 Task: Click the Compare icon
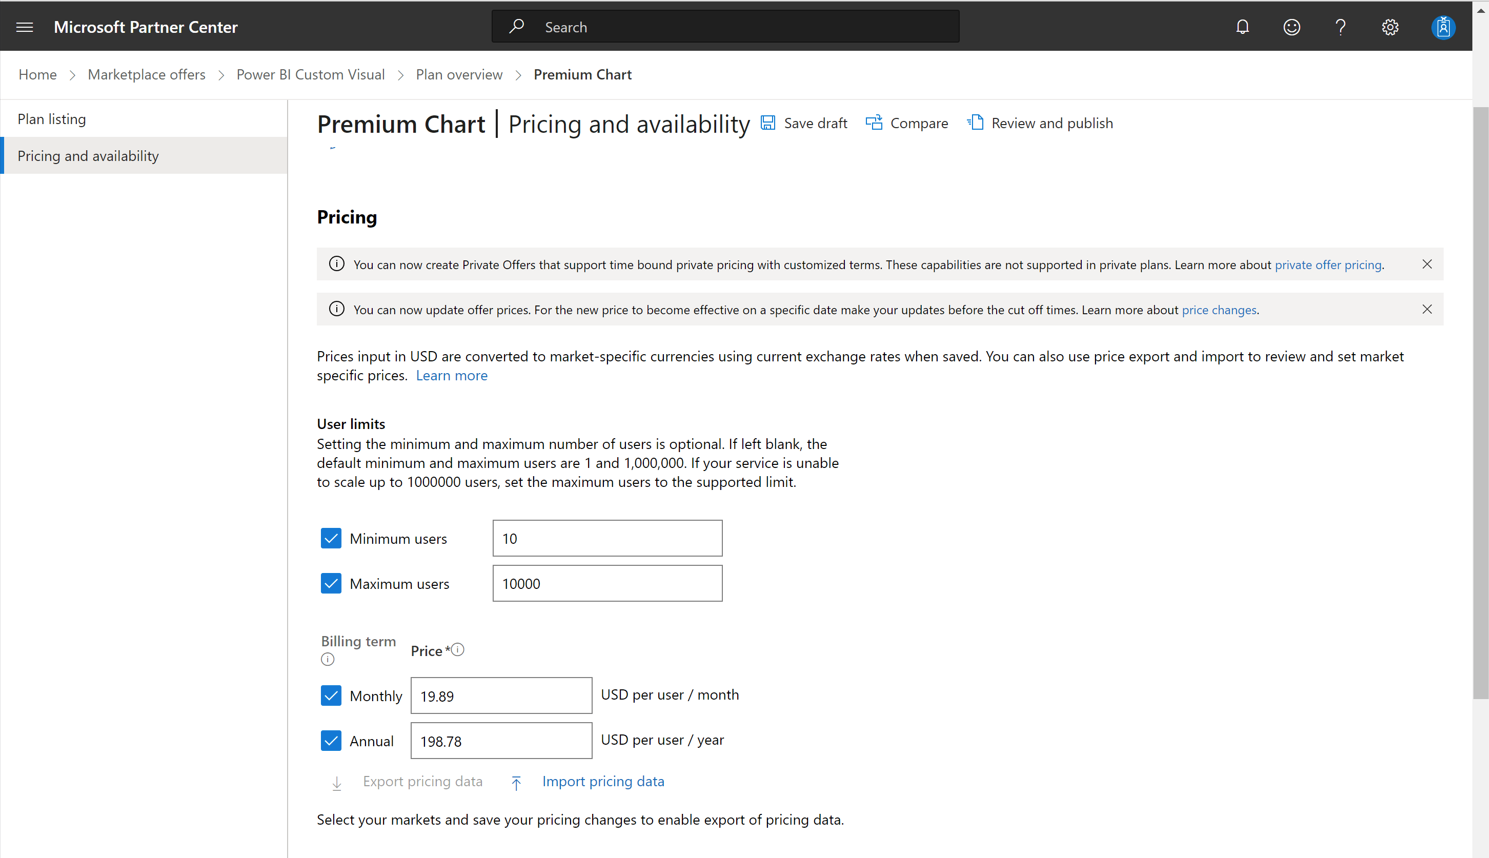[x=874, y=122]
